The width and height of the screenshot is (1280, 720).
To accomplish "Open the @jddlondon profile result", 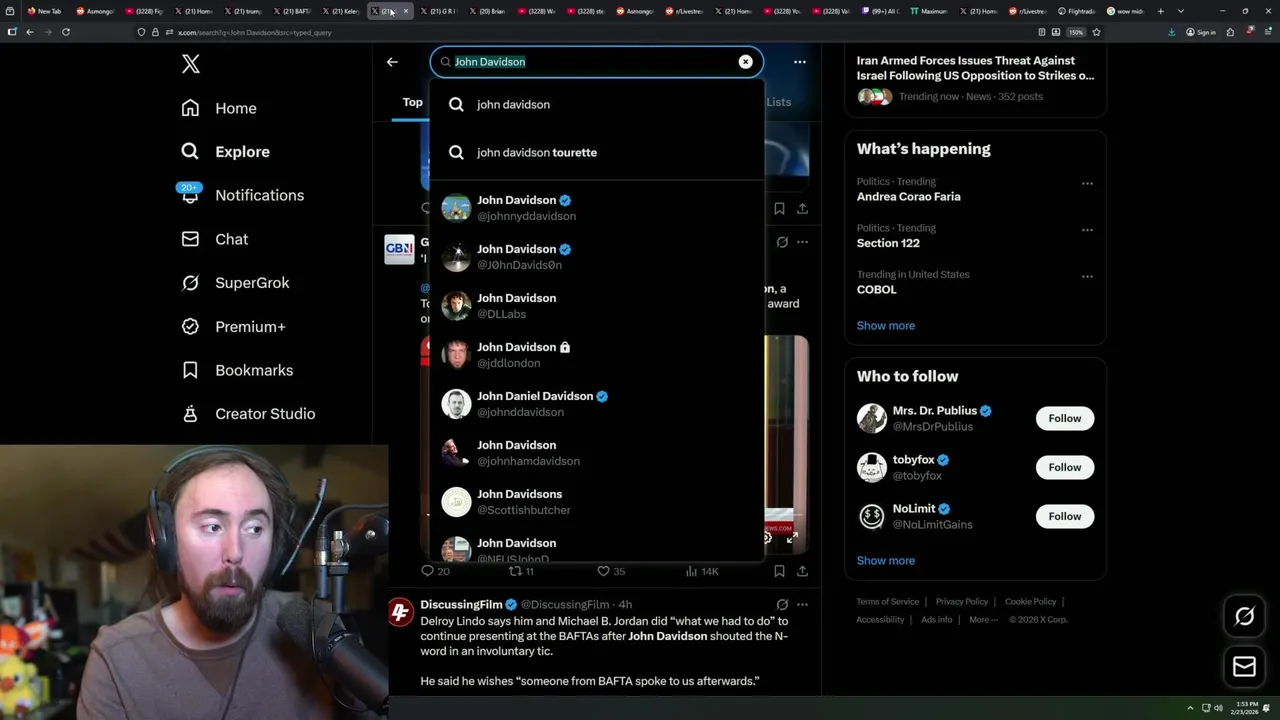I will point(597,355).
